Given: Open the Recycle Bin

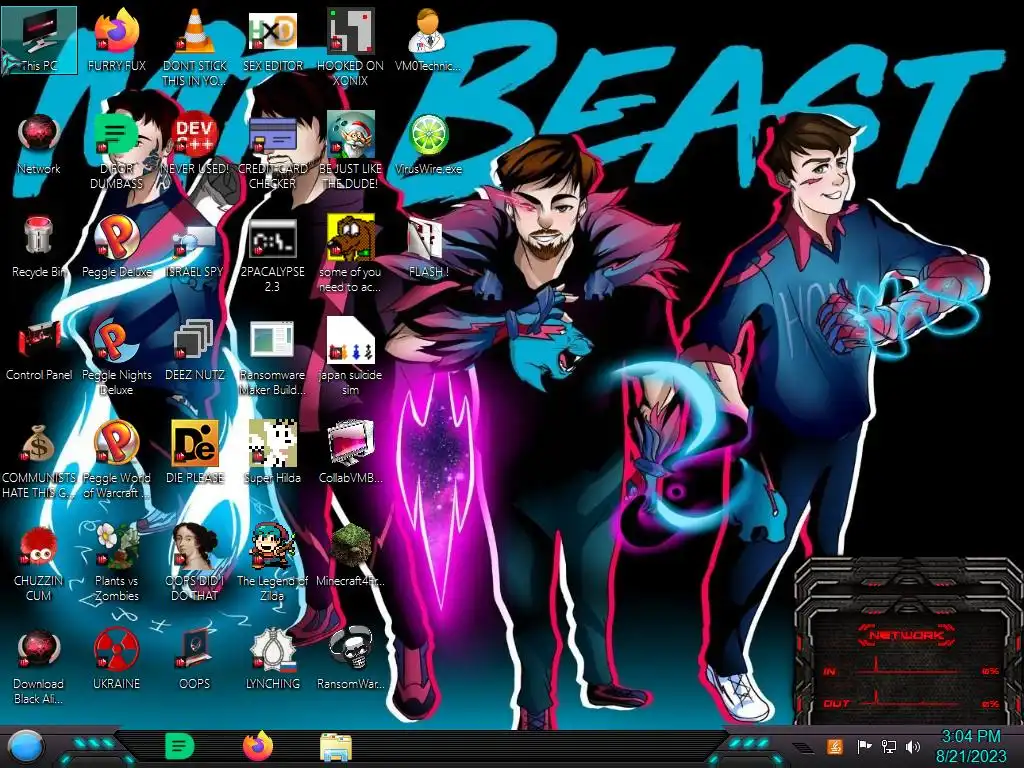Looking at the screenshot, I should point(39,247).
